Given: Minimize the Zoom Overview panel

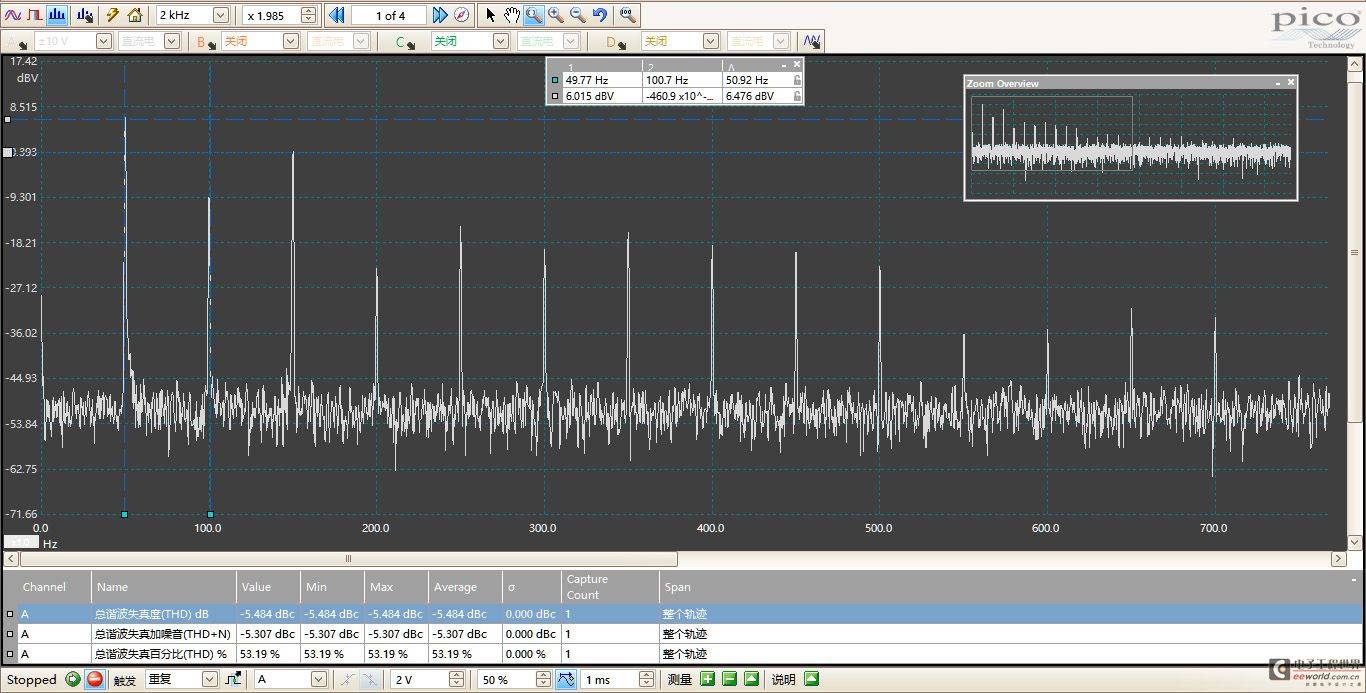Looking at the screenshot, I should (1277, 83).
